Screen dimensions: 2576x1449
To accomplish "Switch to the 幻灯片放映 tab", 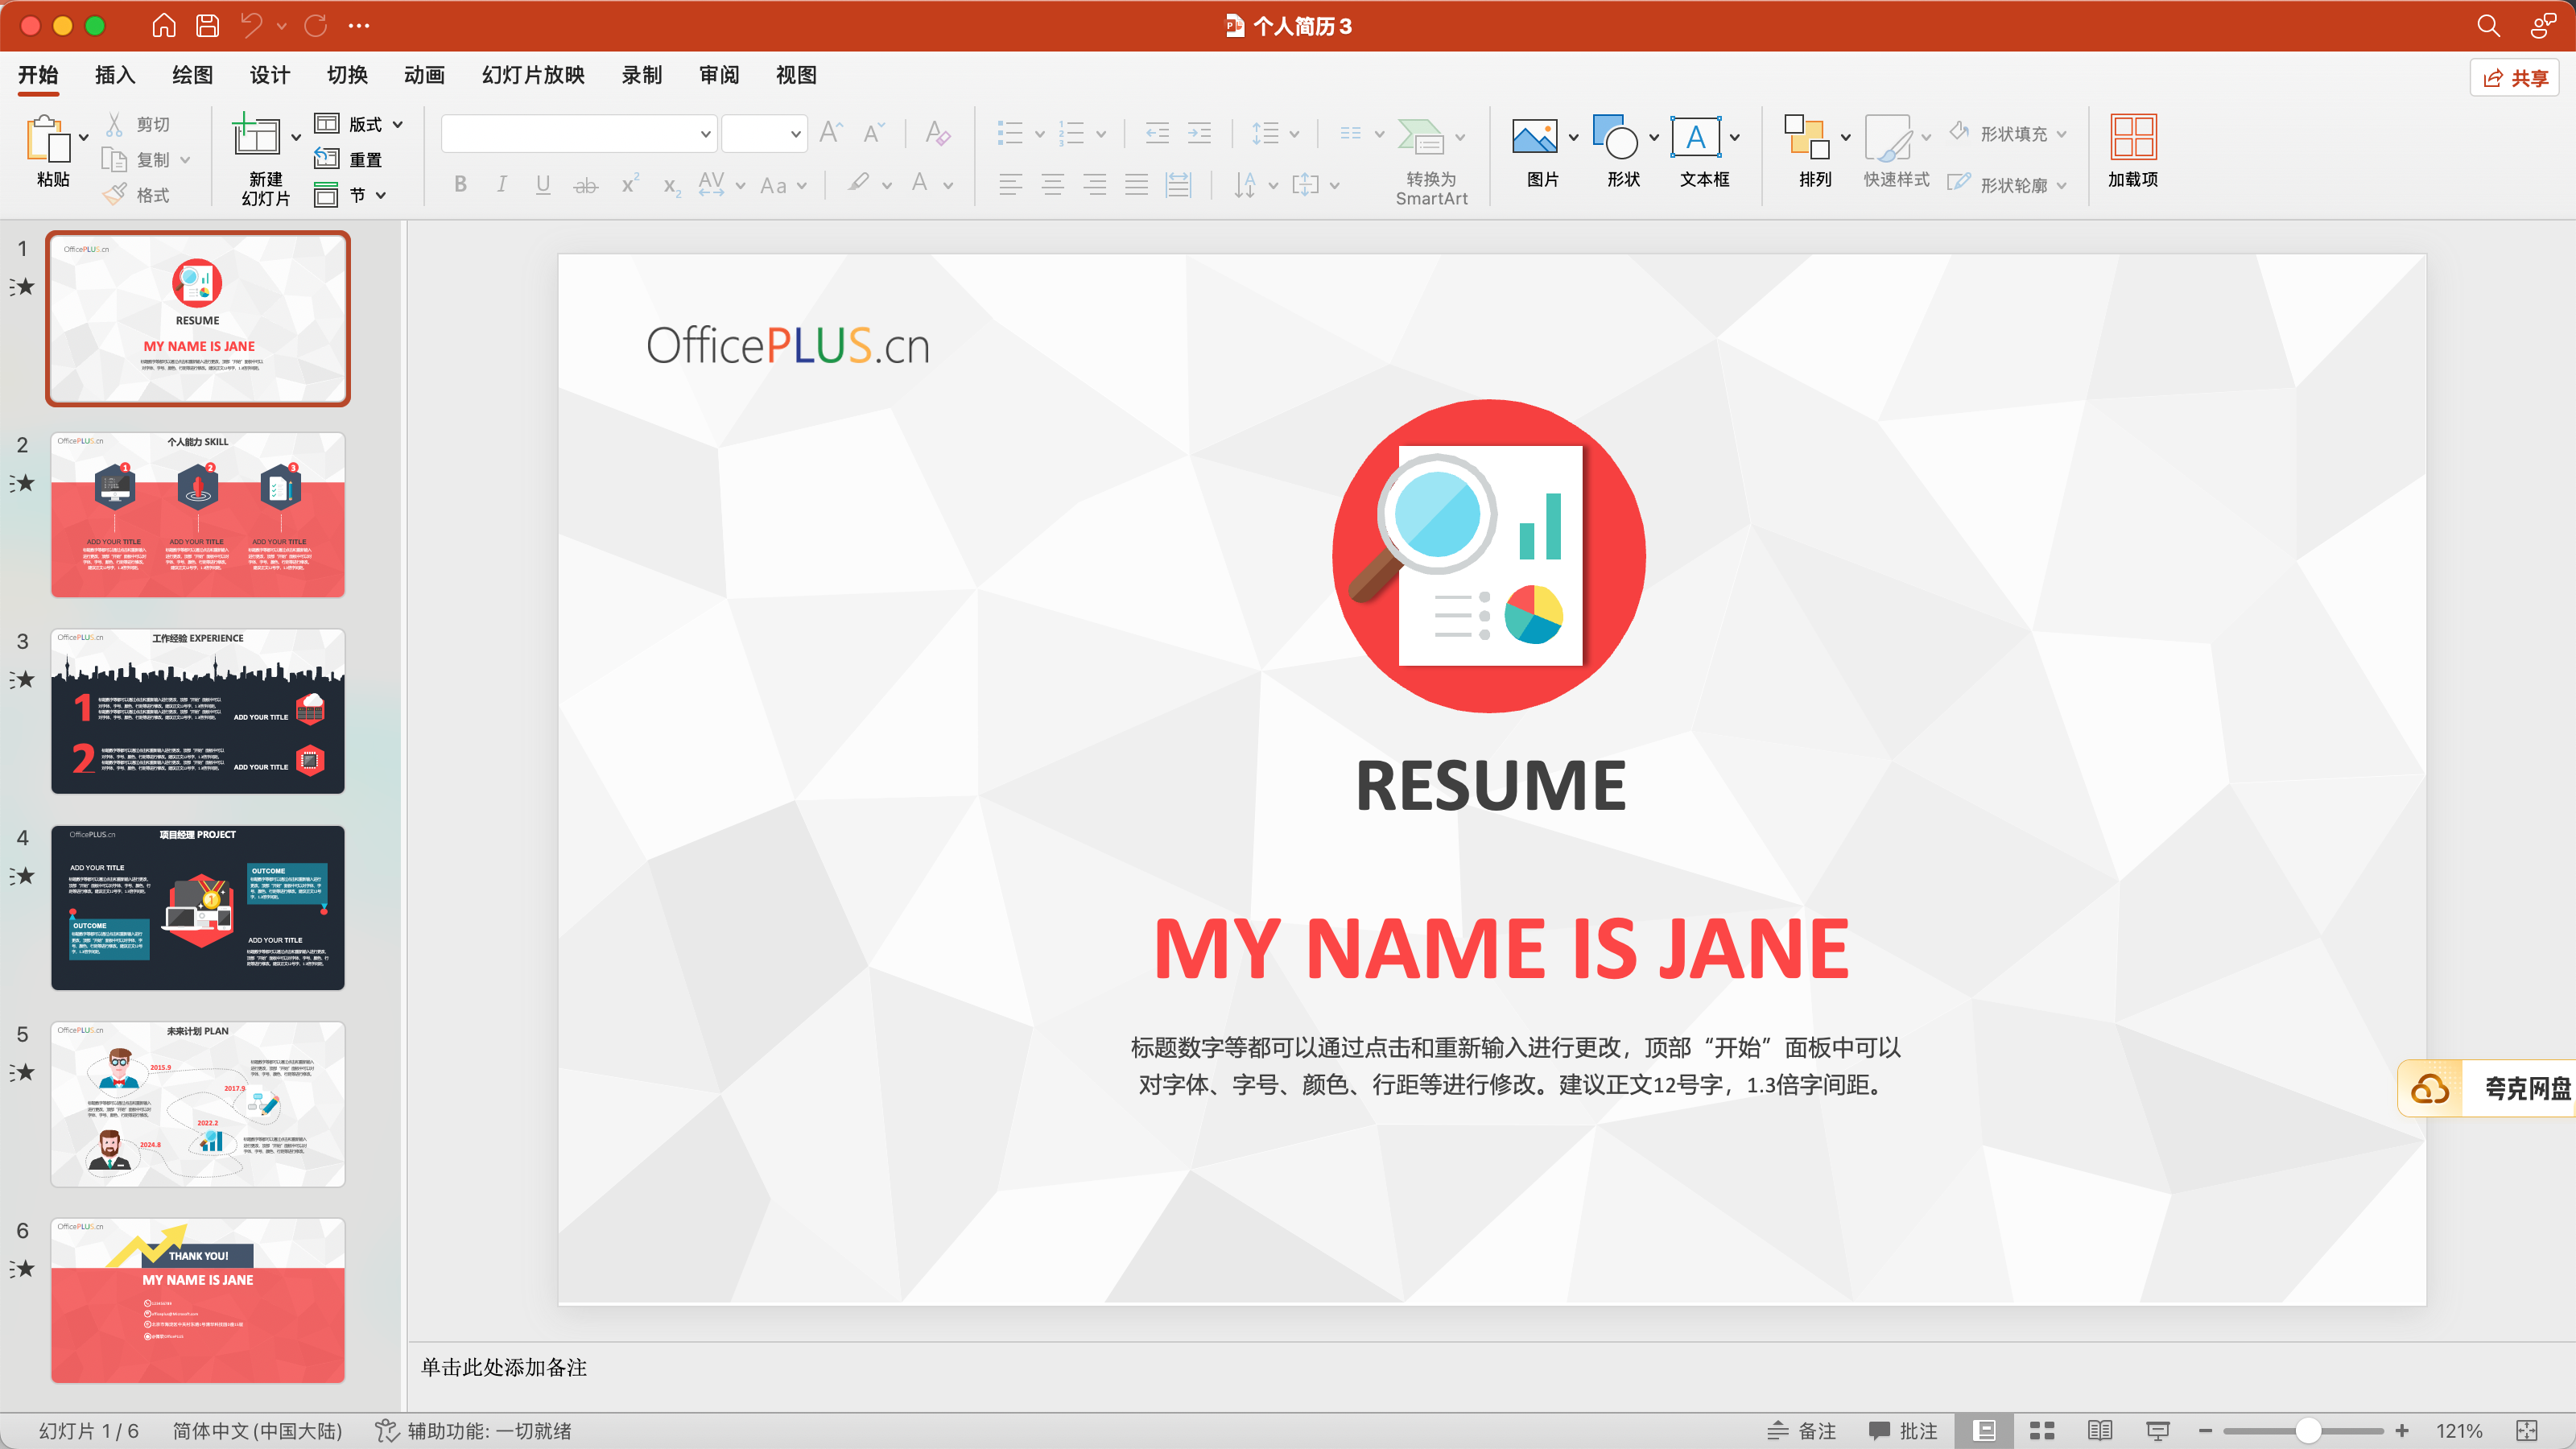I will point(533,75).
